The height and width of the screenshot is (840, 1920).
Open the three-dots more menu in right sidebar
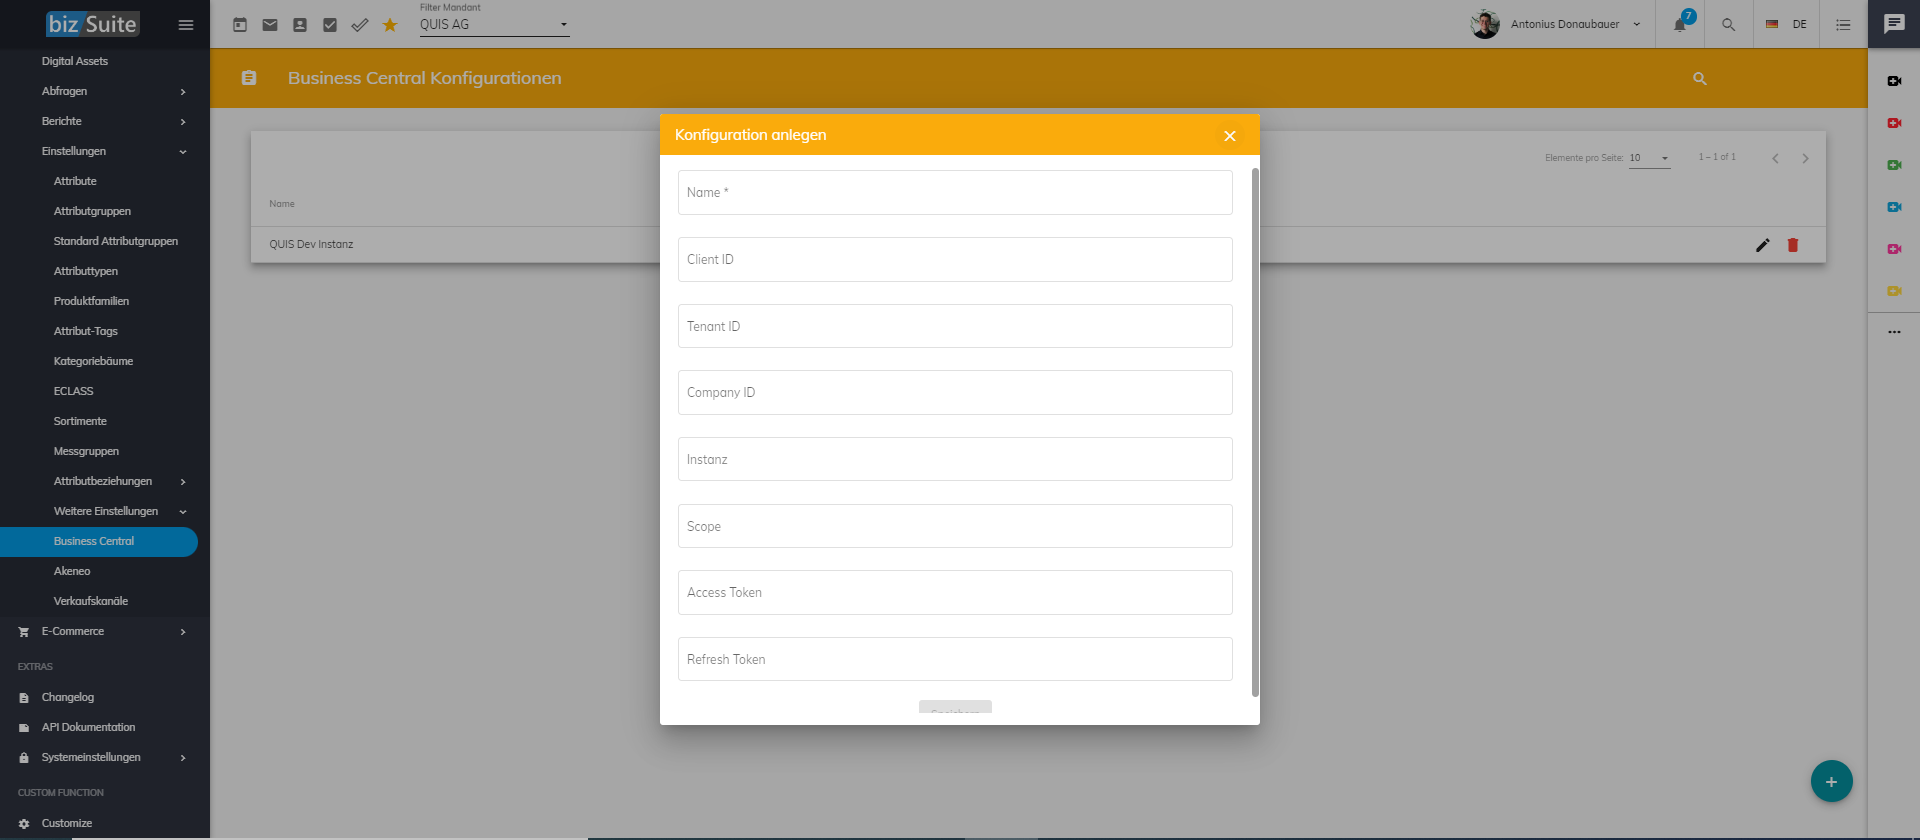[x=1894, y=331]
